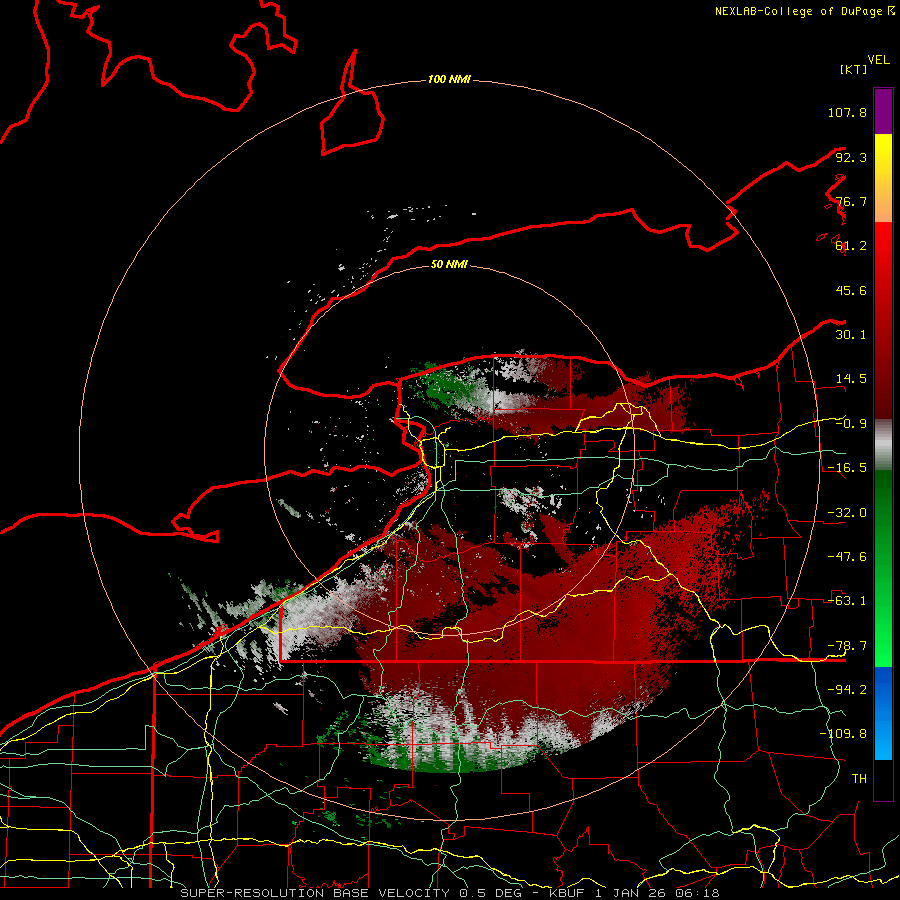Click the -32.0 velocity scale value
The image size is (900, 900).
pos(847,513)
